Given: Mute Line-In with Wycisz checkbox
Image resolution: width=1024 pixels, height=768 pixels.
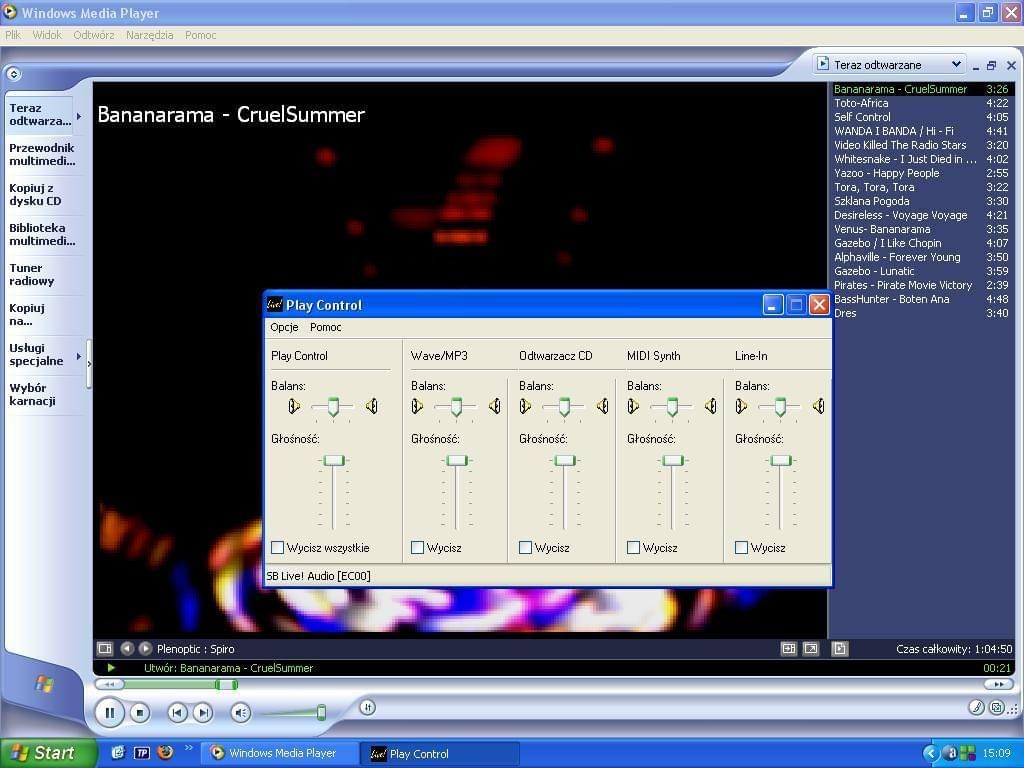Looking at the screenshot, I should pos(741,547).
